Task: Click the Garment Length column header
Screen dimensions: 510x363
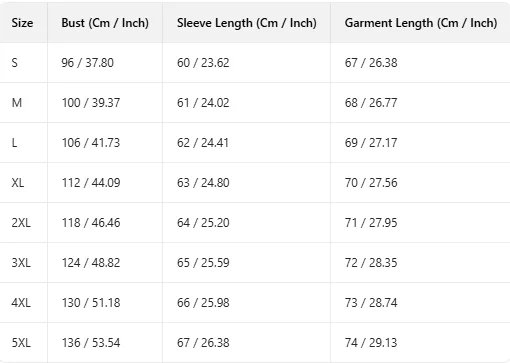Action: [421, 23]
